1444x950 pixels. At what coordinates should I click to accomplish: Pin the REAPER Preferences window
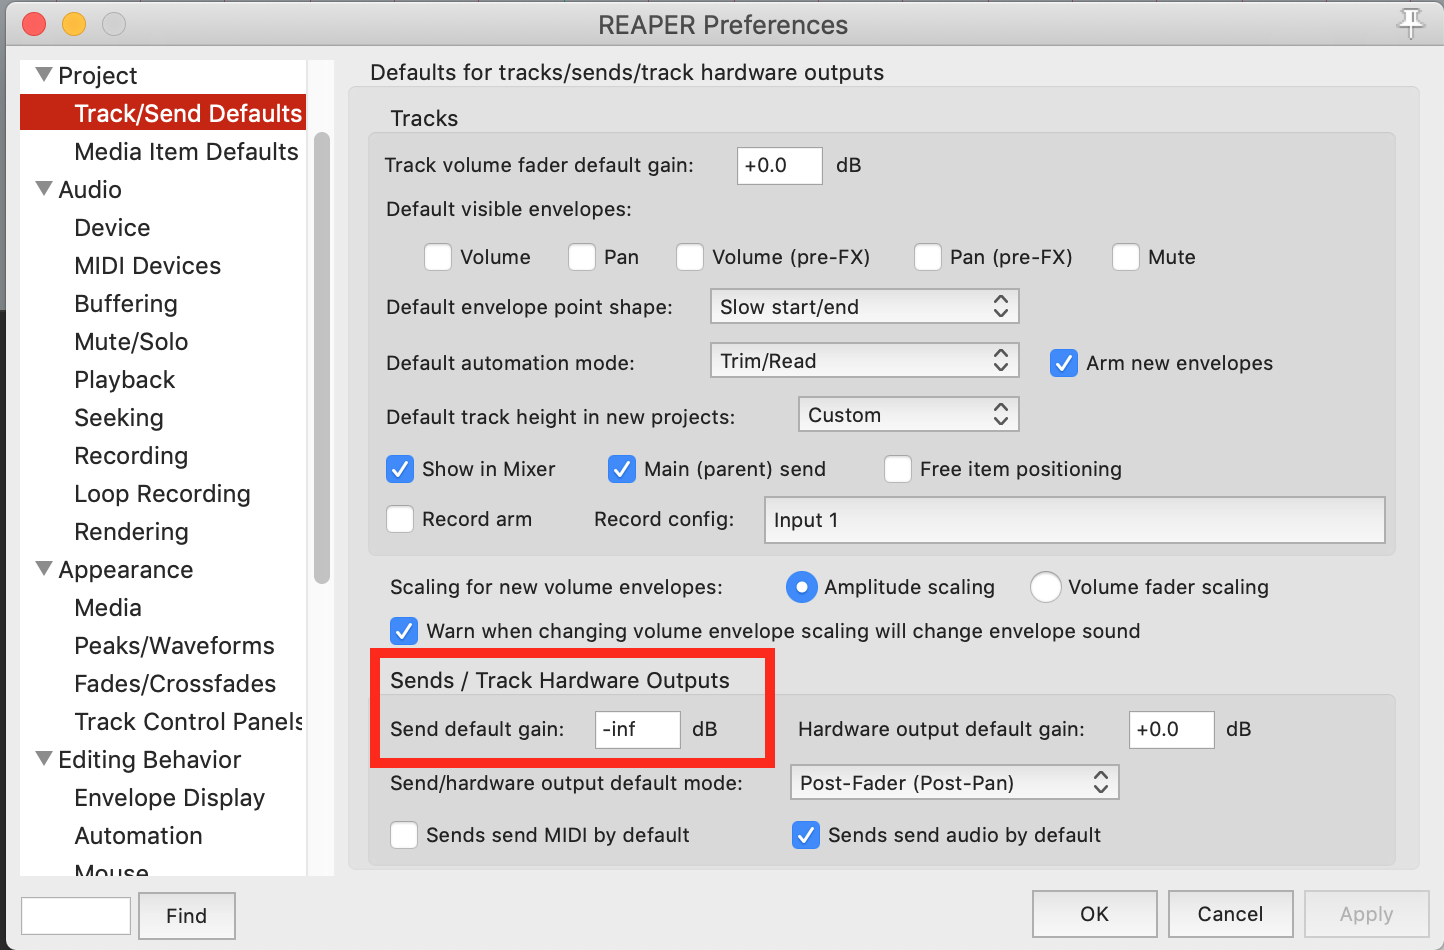click(1411, 24)
